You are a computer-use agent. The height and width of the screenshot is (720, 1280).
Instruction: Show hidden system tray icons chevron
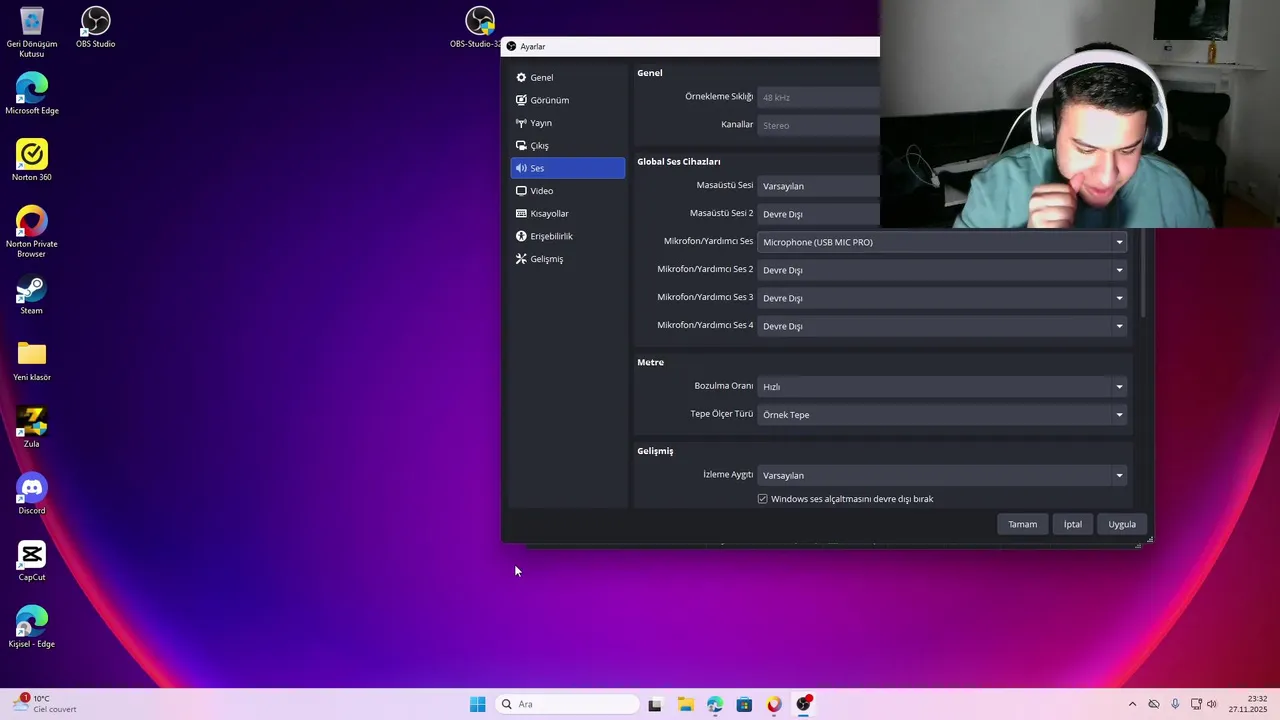pos(1132,704)
